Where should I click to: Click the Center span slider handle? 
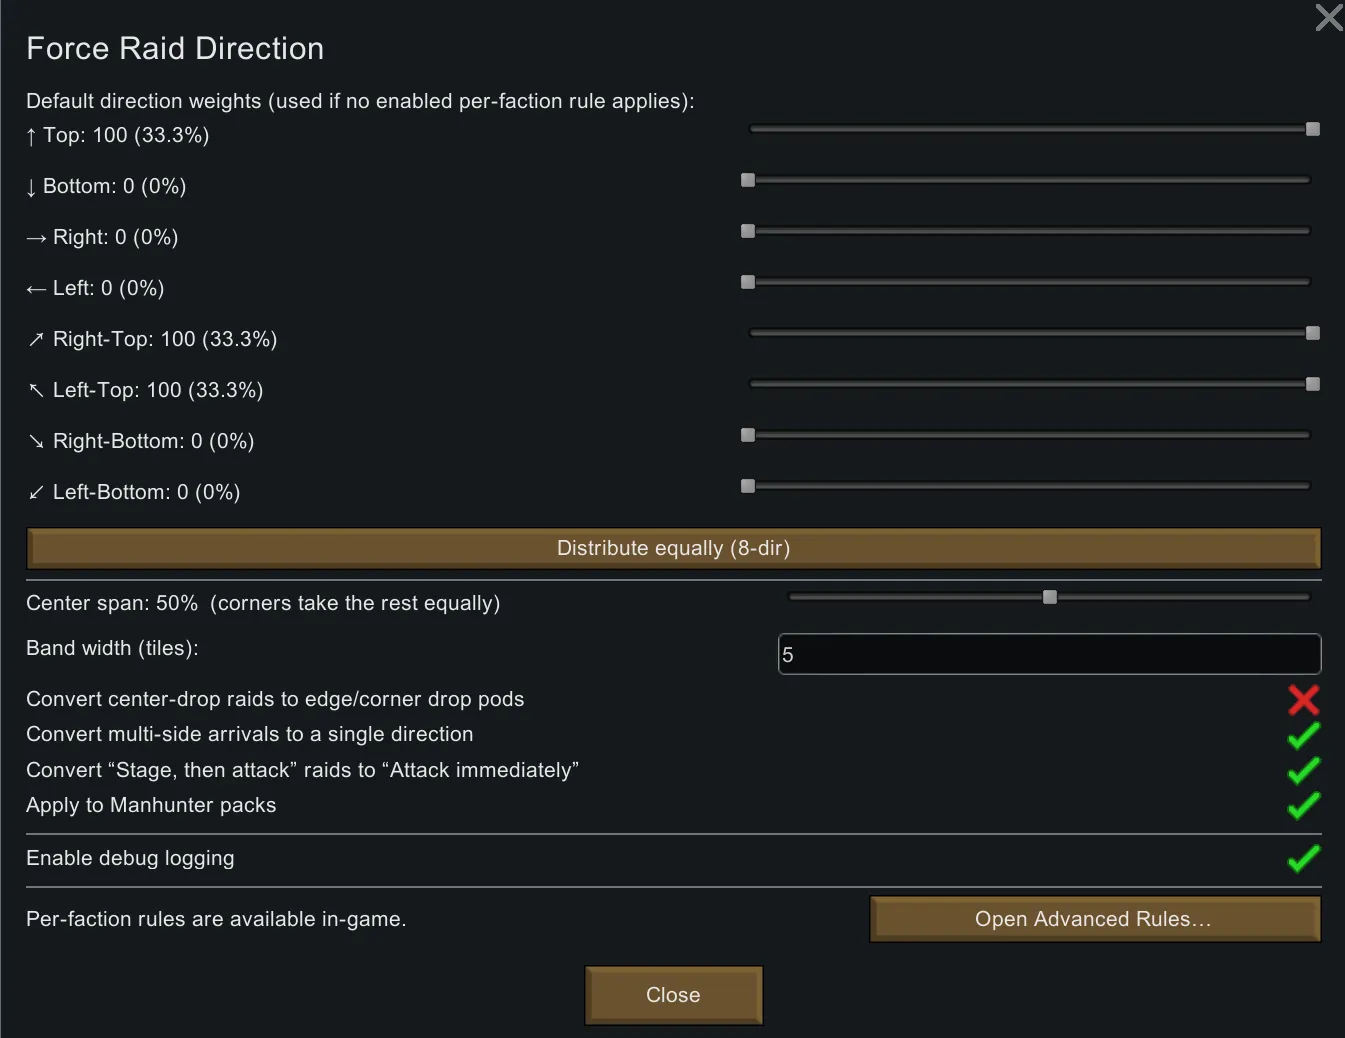coord(1050,597)
